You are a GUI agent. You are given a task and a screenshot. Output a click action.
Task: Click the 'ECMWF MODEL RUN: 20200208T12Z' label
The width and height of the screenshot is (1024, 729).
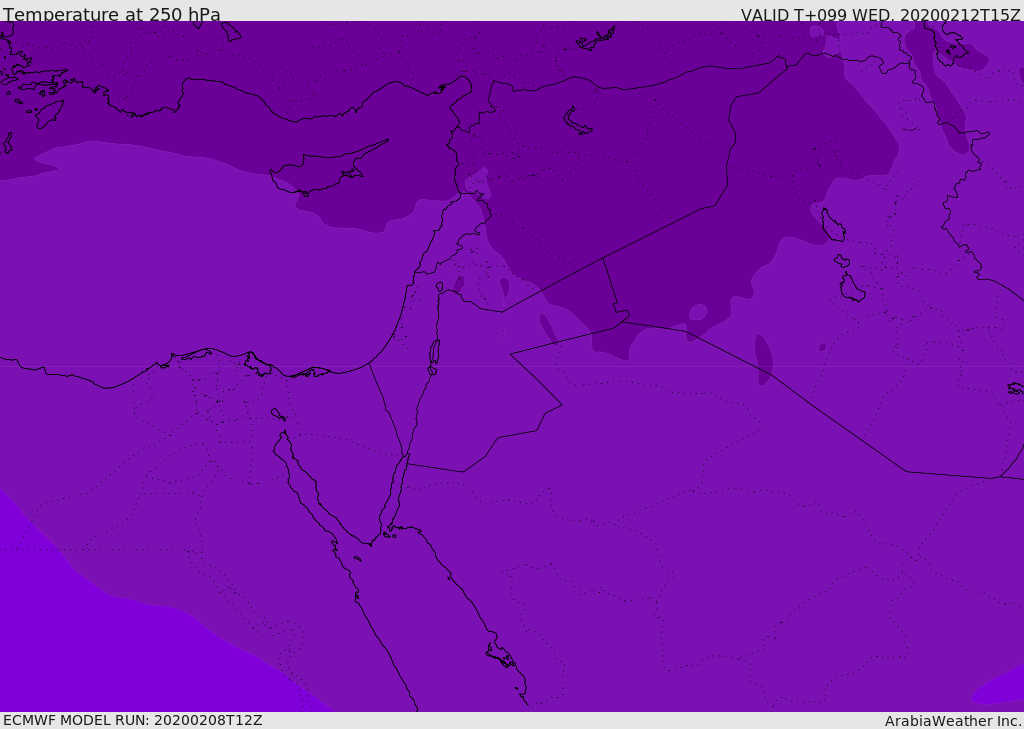[x=133, y=720]
